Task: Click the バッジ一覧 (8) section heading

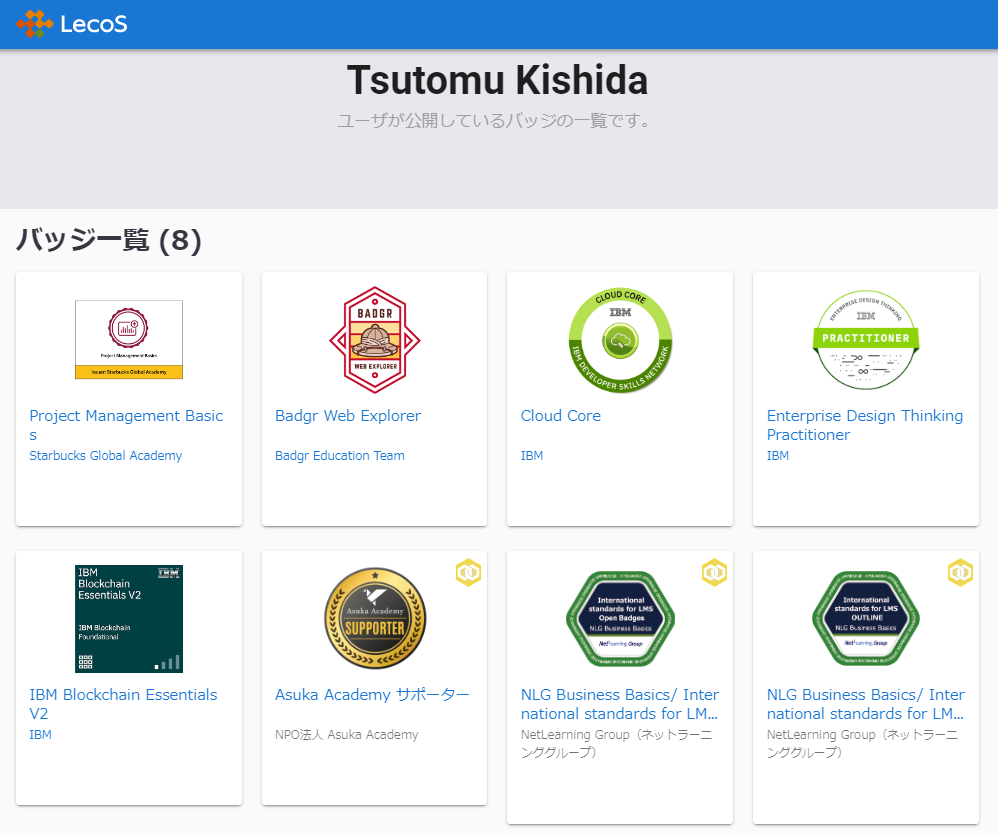Action: click(109, 241)
